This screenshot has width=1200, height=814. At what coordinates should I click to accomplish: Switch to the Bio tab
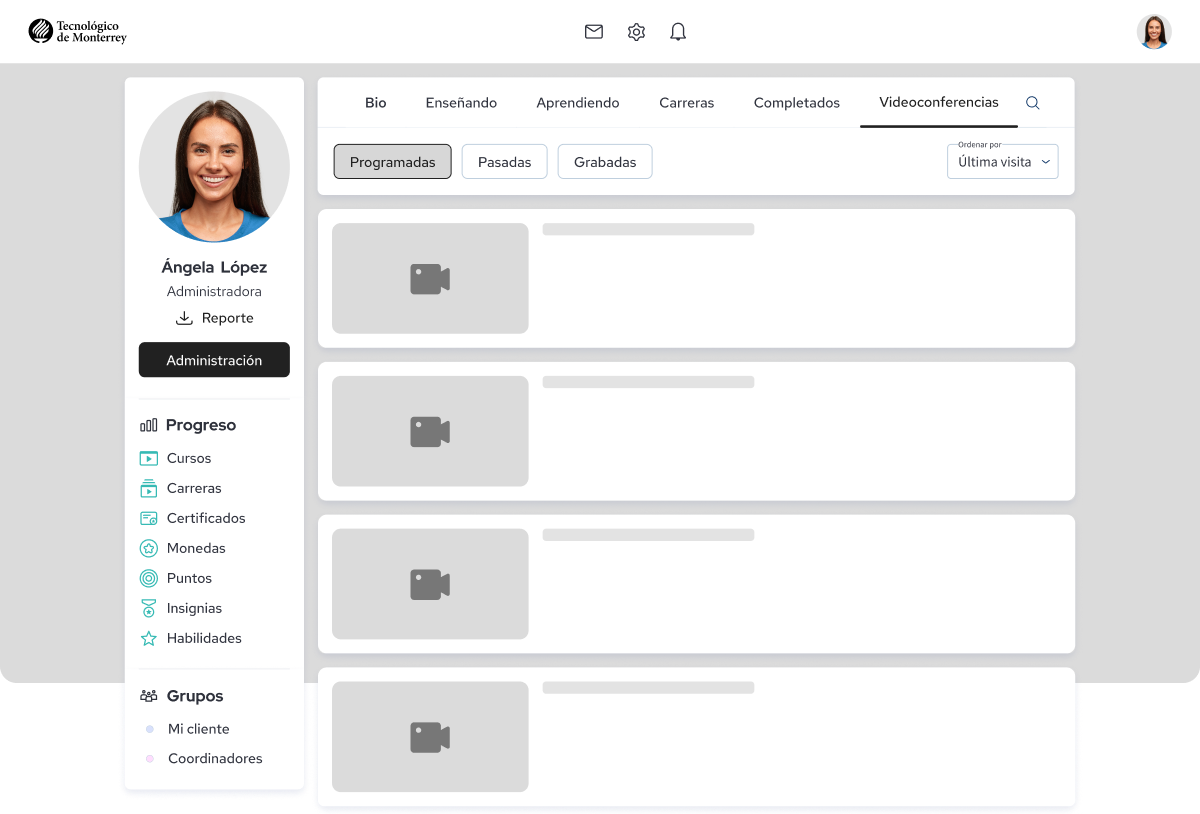(x=376, y=103)
